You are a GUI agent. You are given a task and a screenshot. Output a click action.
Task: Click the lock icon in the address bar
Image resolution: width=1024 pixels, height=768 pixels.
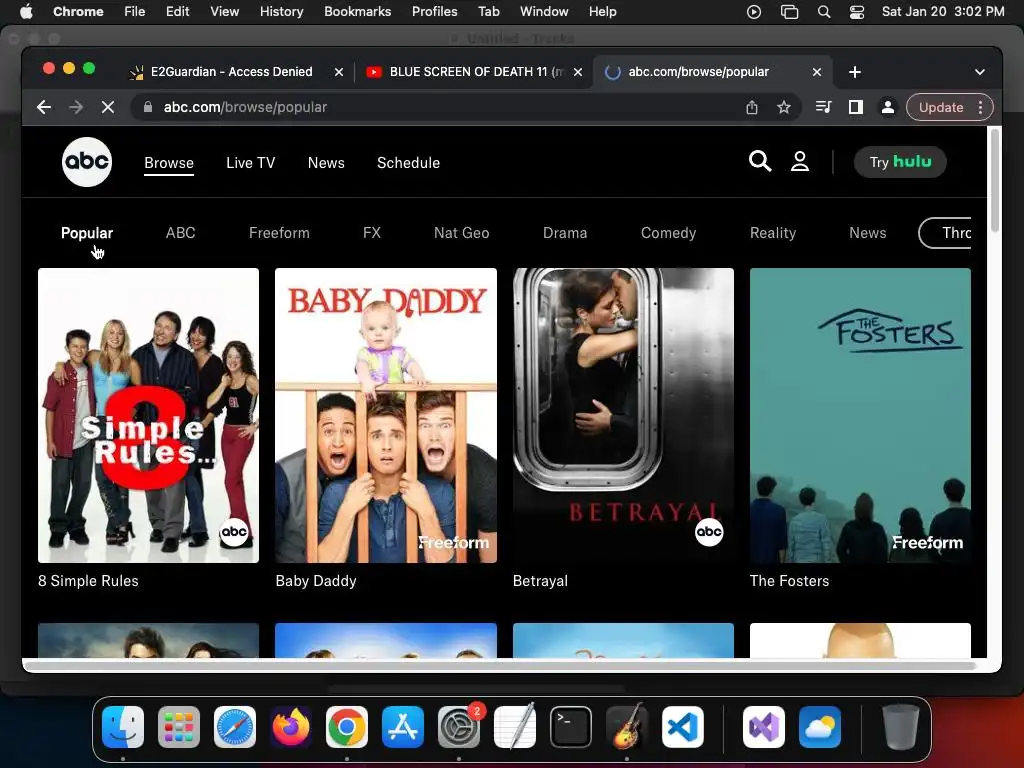(148, 107)
